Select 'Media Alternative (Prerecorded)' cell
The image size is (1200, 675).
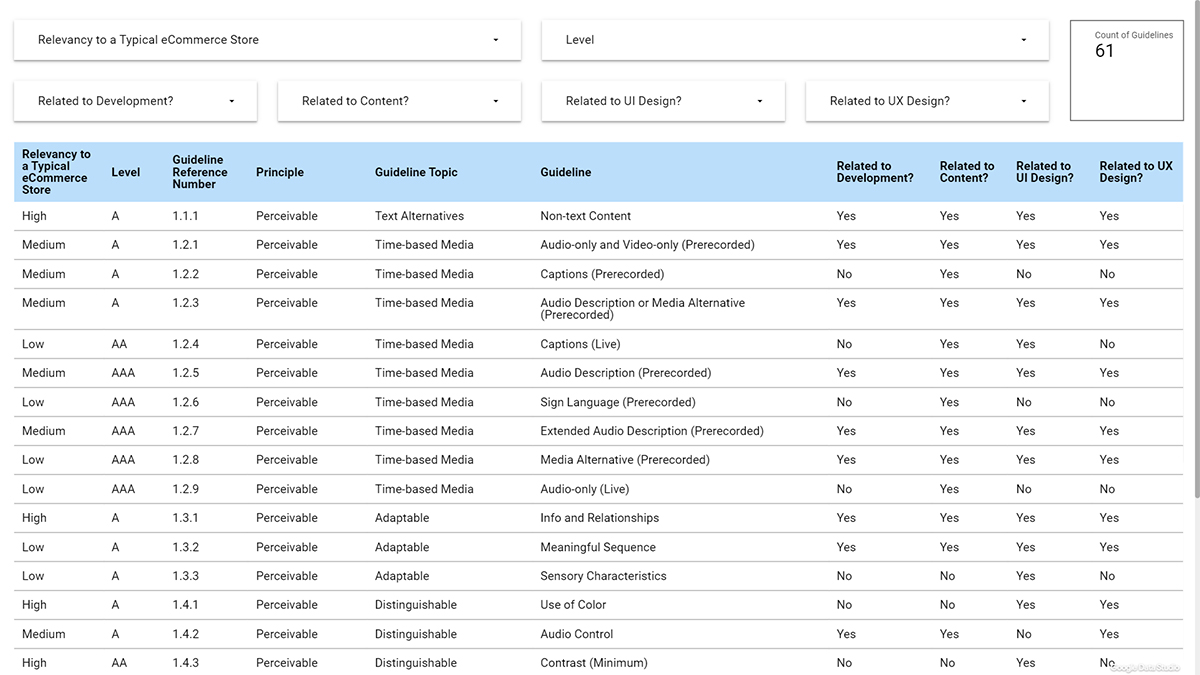625,460
